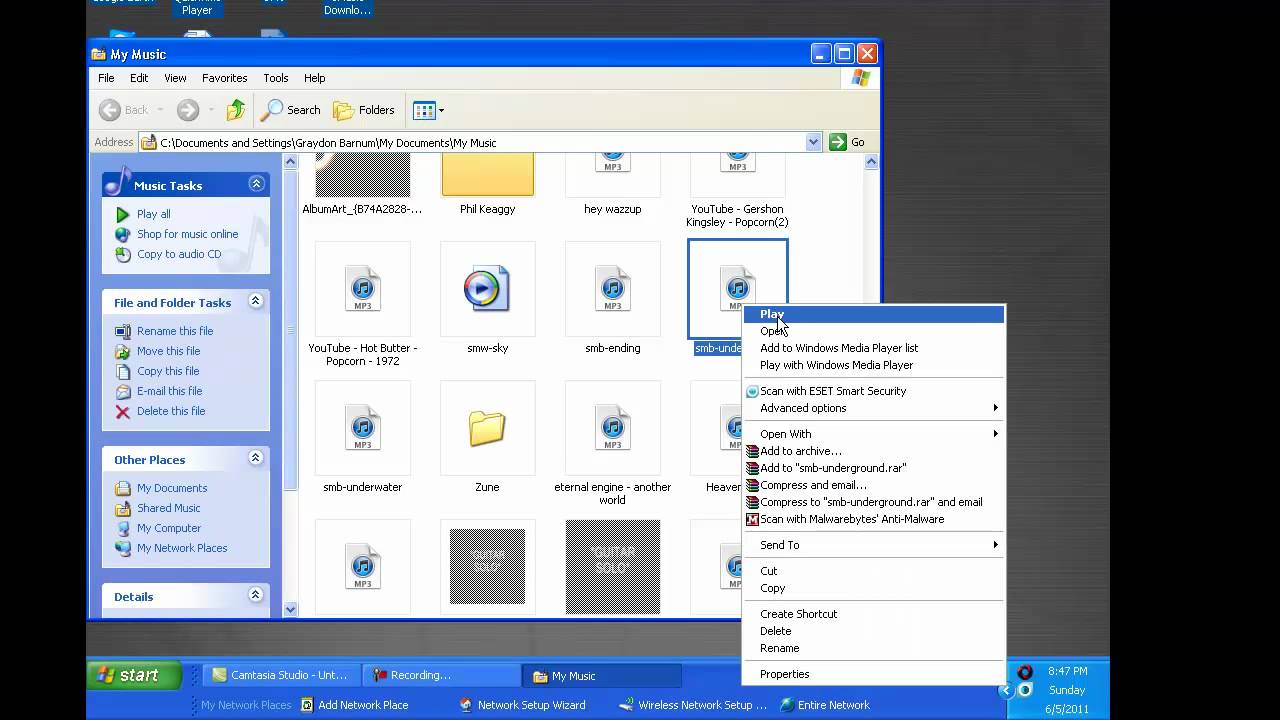1280x720 pixels.
Task: Click the Windows Start button
Action: click(134, 675)
